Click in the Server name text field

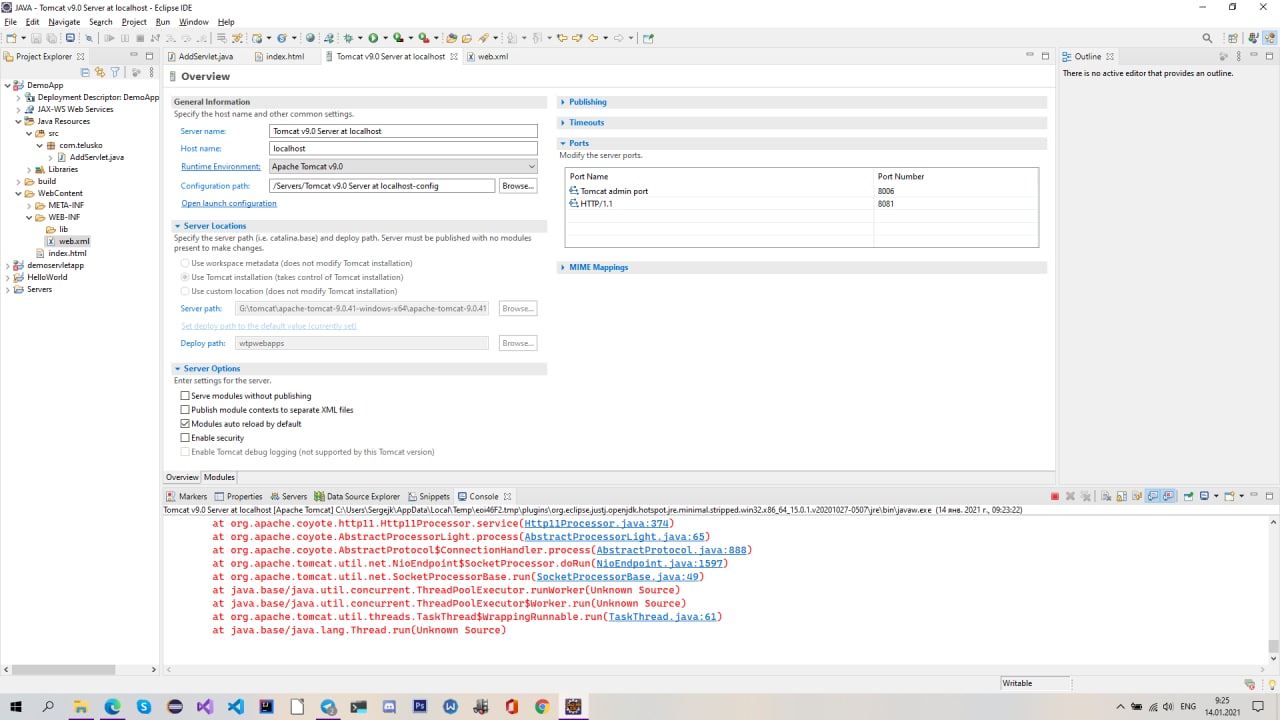coord(404,131)
